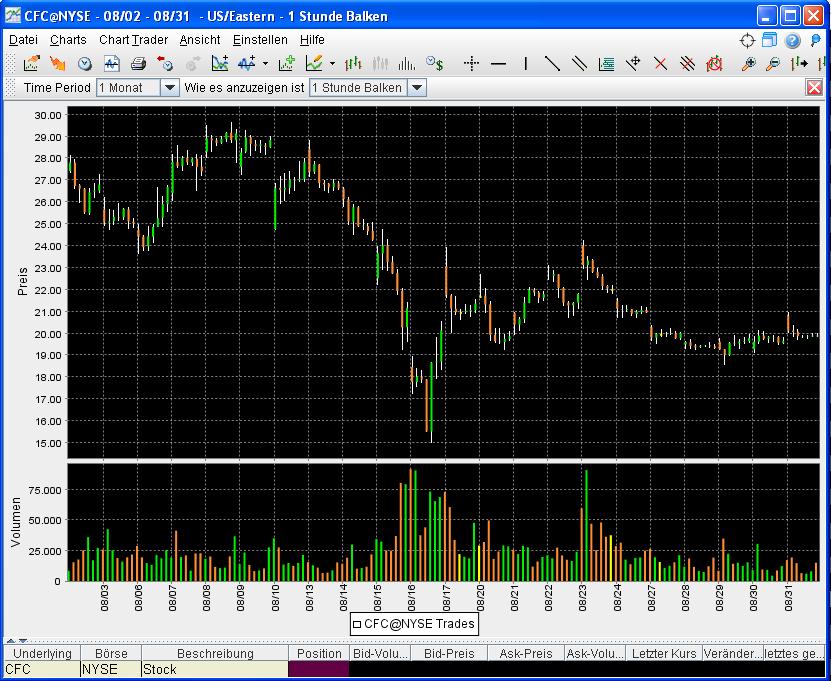
Task: Click the clock time settings icon
Action: click(x=85, y=64)
